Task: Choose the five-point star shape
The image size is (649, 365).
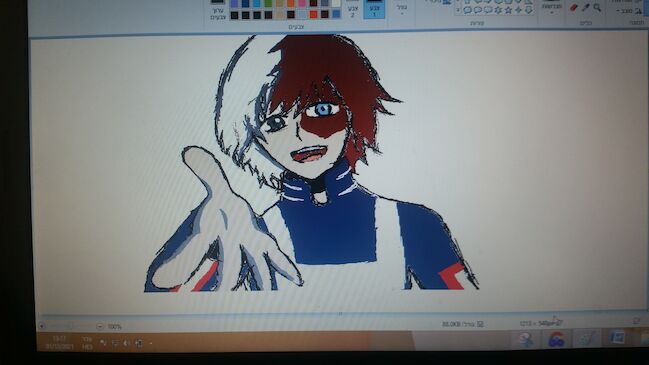Action: 508,10
